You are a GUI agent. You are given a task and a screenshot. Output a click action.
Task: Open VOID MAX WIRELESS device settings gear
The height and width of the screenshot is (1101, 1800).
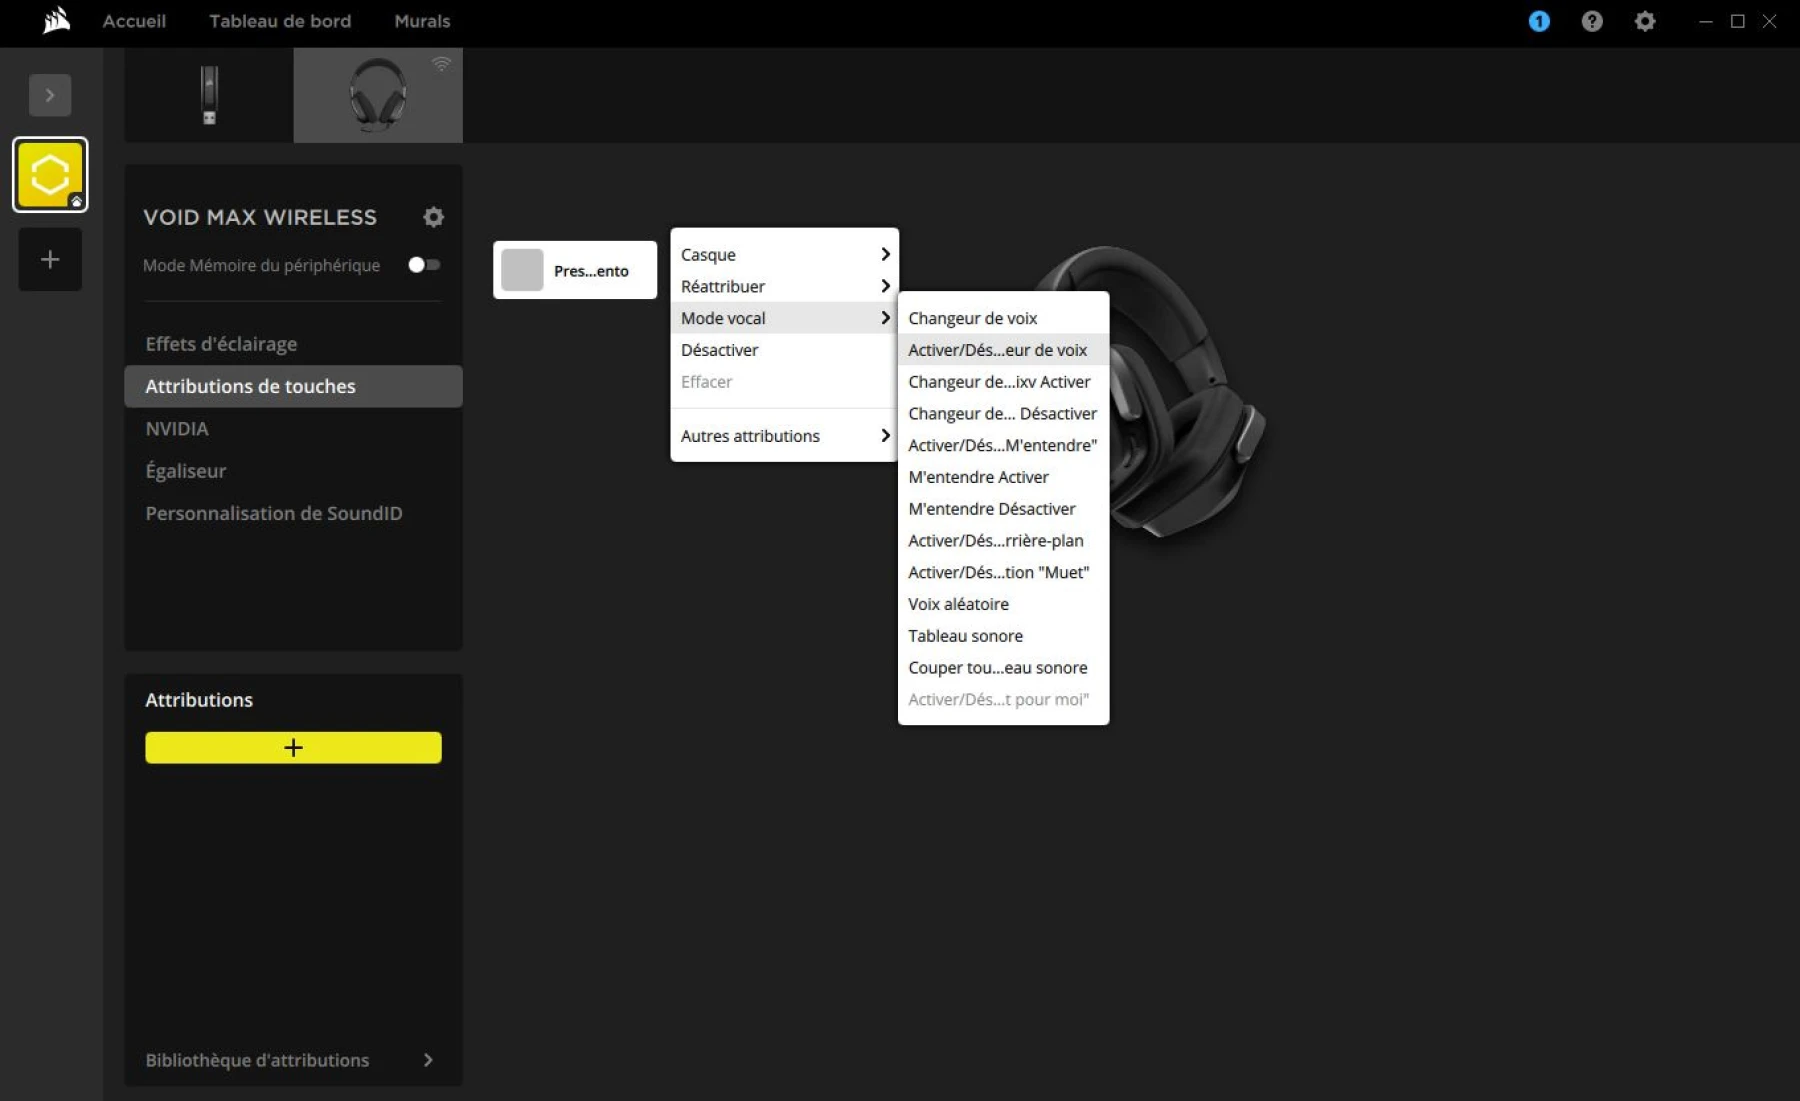[433, 216]
